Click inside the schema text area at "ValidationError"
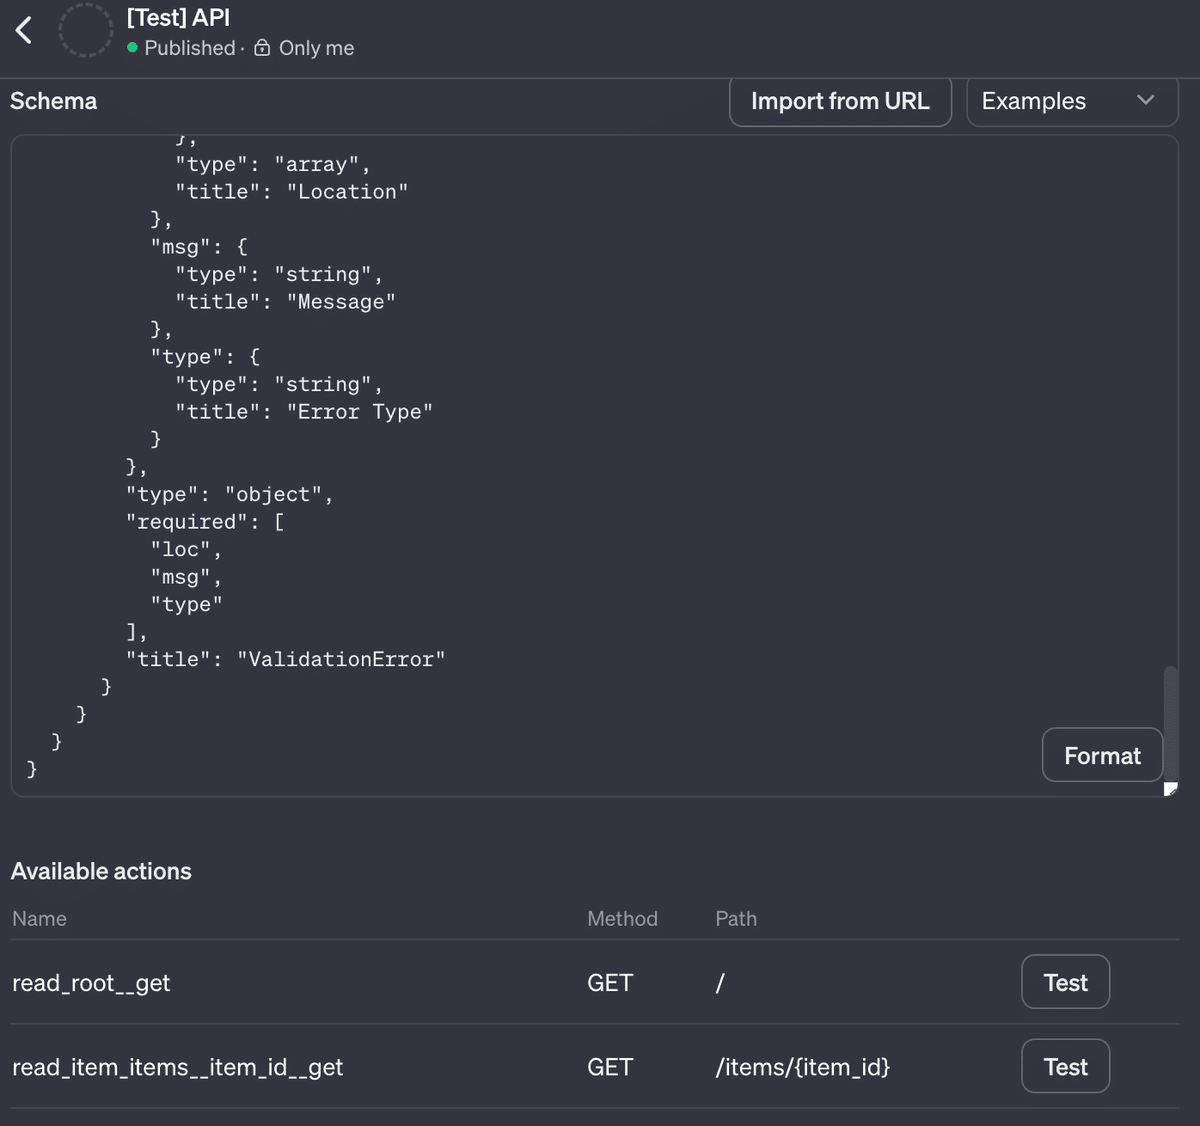Viewport: 1200px width, 1126px height. [341, 659]
